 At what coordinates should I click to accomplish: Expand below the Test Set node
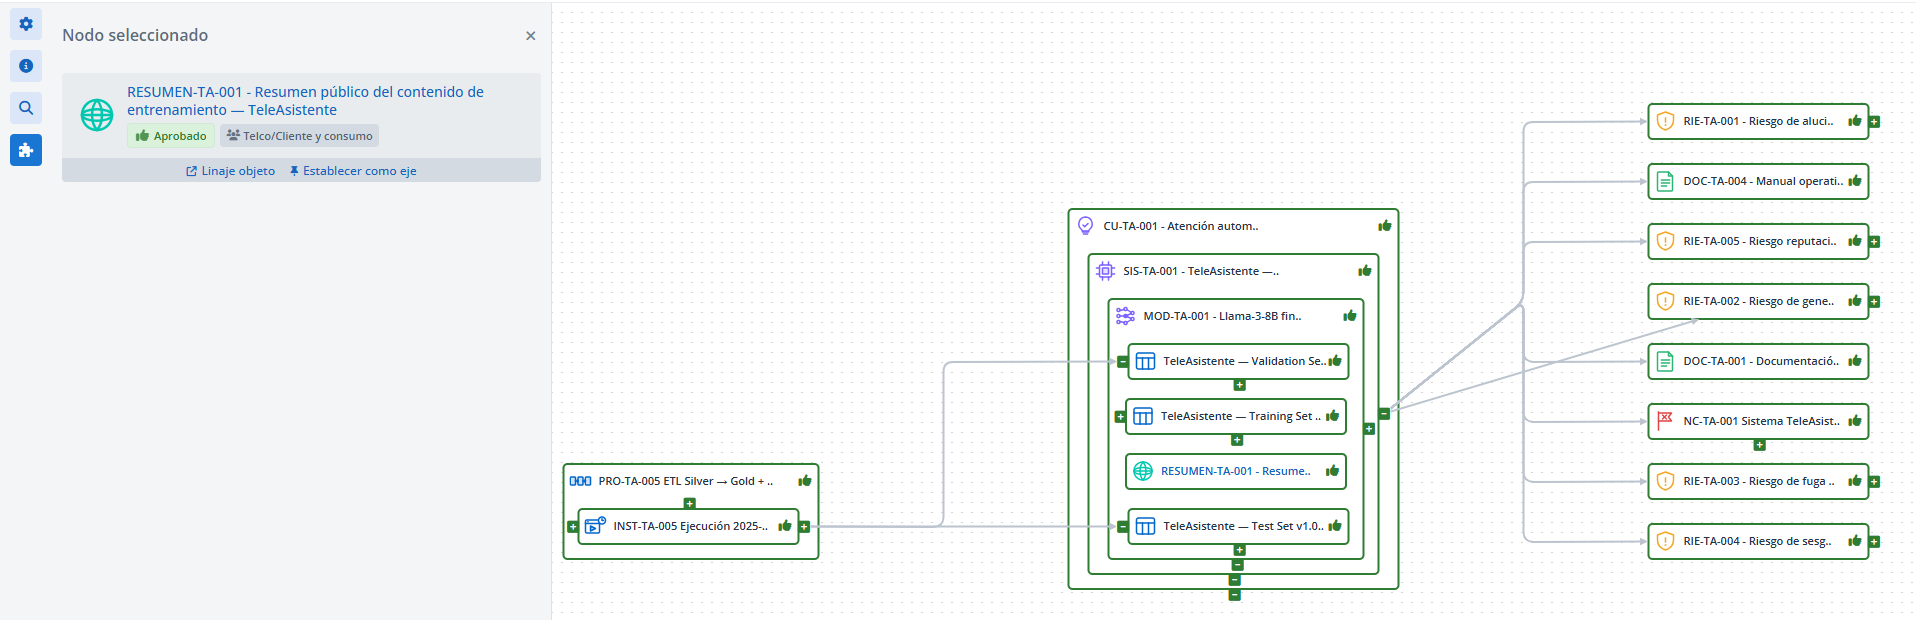click(x=1239, y=550)
